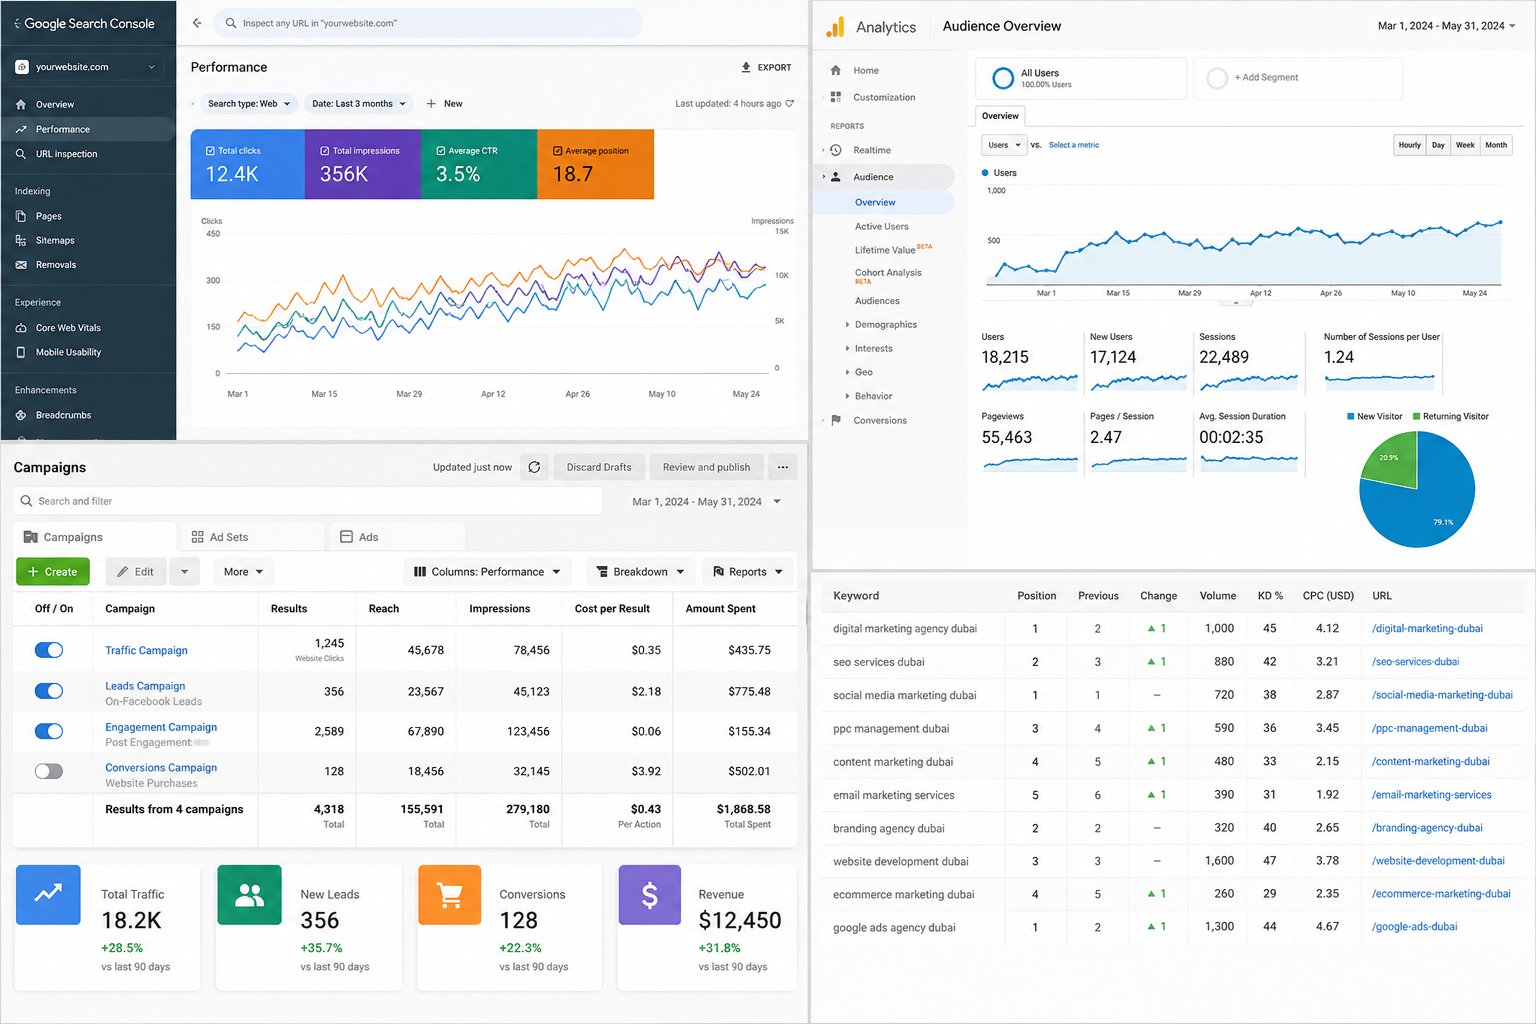Click the Search and filter campaigns field
Image resolution: width=1536 pixels, height=1024 pixels.
pos(308,501)
